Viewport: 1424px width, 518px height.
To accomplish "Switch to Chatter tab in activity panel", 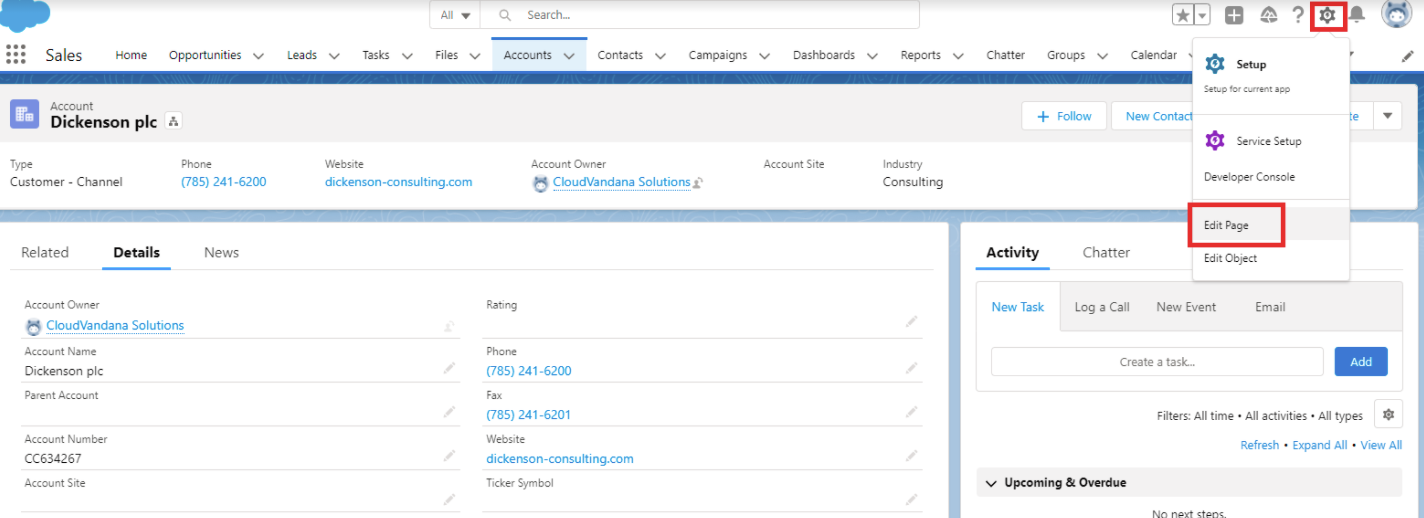I will tap(1106, 252).
